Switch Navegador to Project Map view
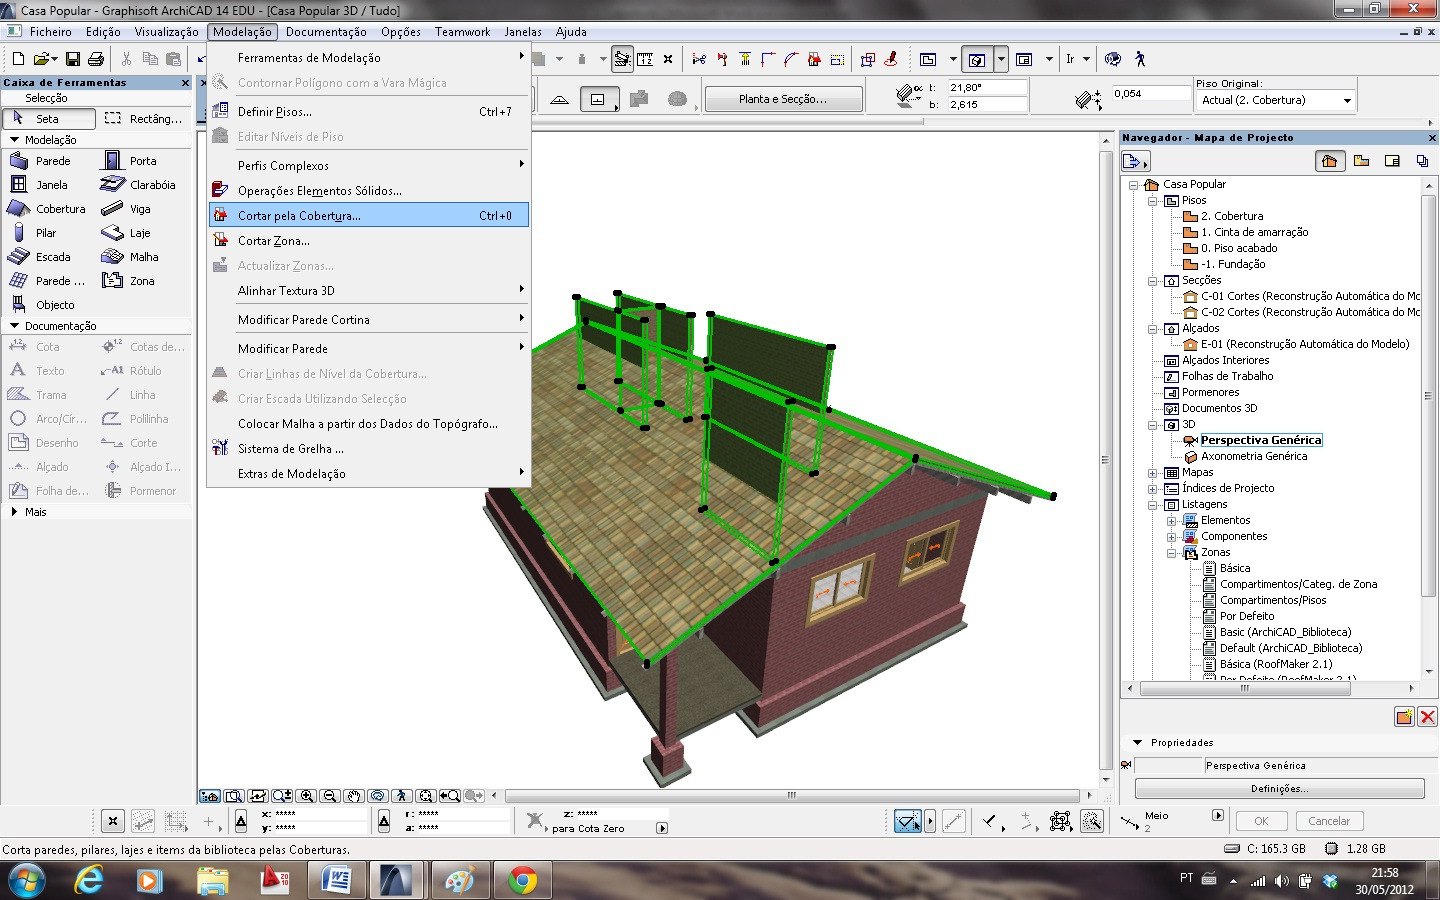Viewport: 1440px width, 900px height. point(1329,160)
